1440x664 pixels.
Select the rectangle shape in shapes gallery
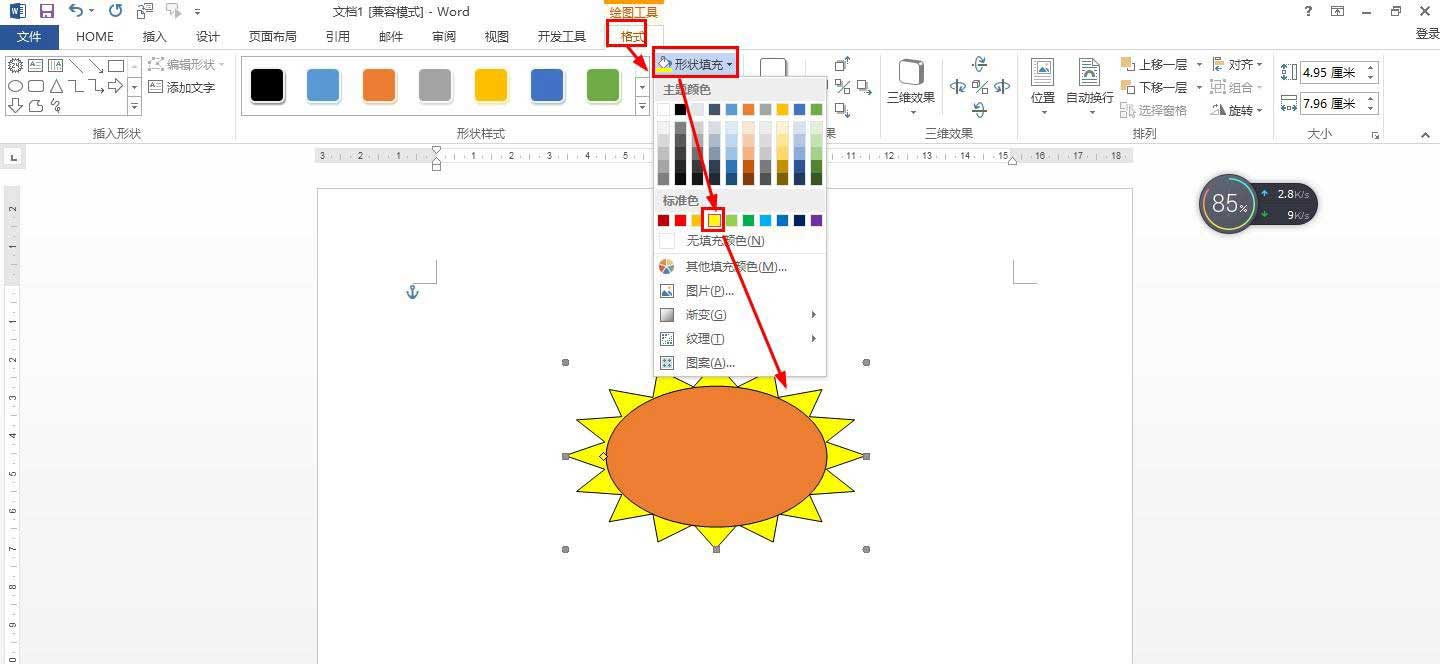click(x=115, y=66)
